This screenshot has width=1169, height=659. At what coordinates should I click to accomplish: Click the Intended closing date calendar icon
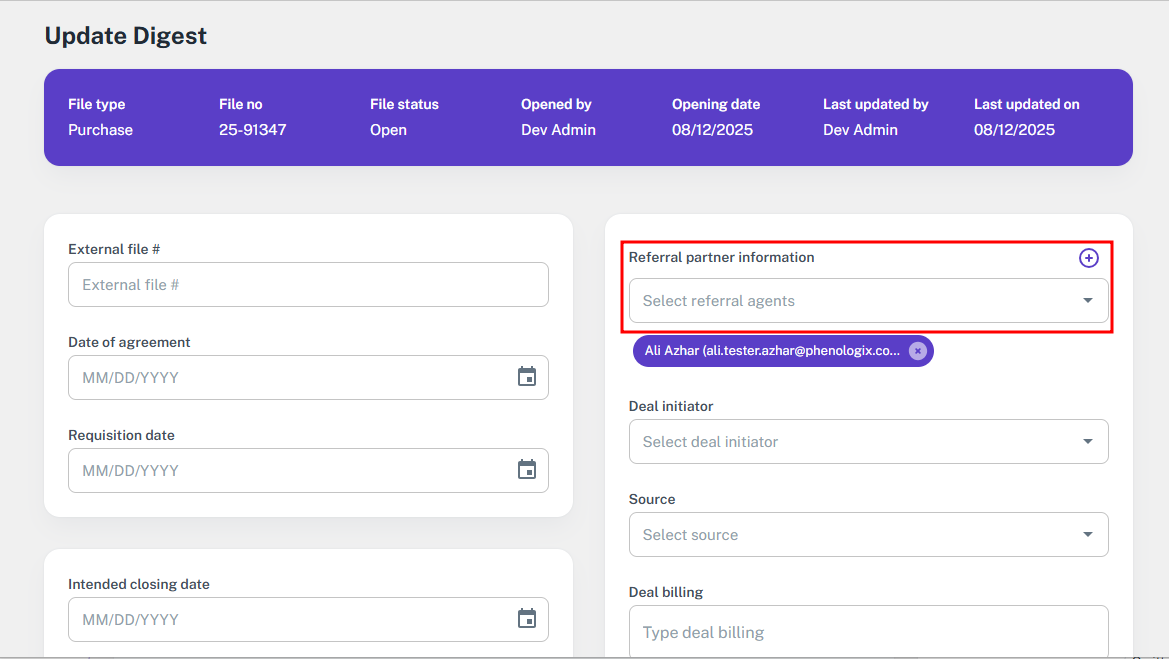tap(527, 619)
